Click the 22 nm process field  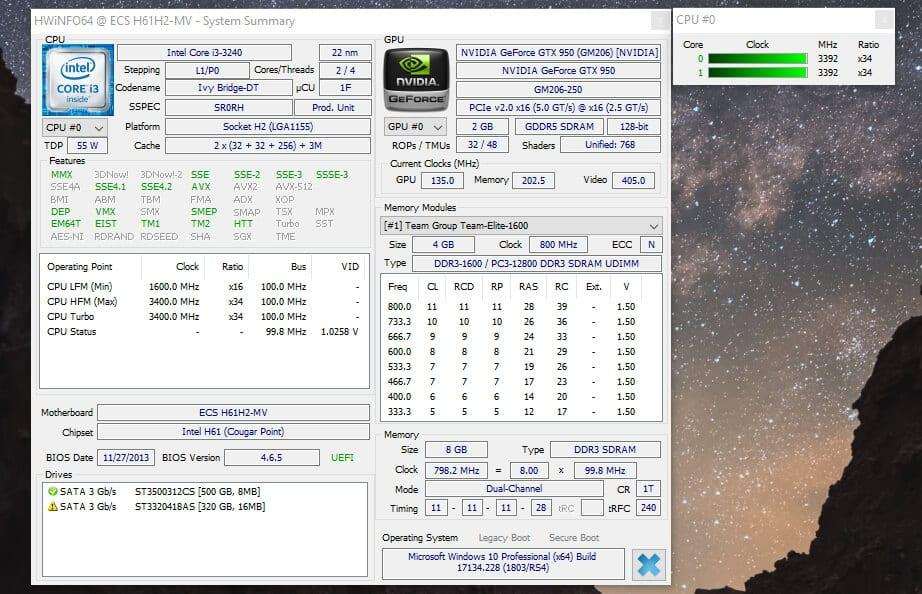click(345, 53)
